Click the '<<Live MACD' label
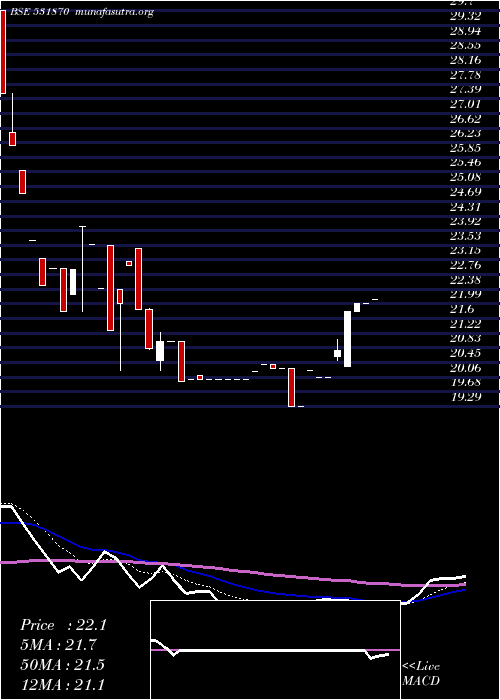500x700 pixels. point(421,674)
